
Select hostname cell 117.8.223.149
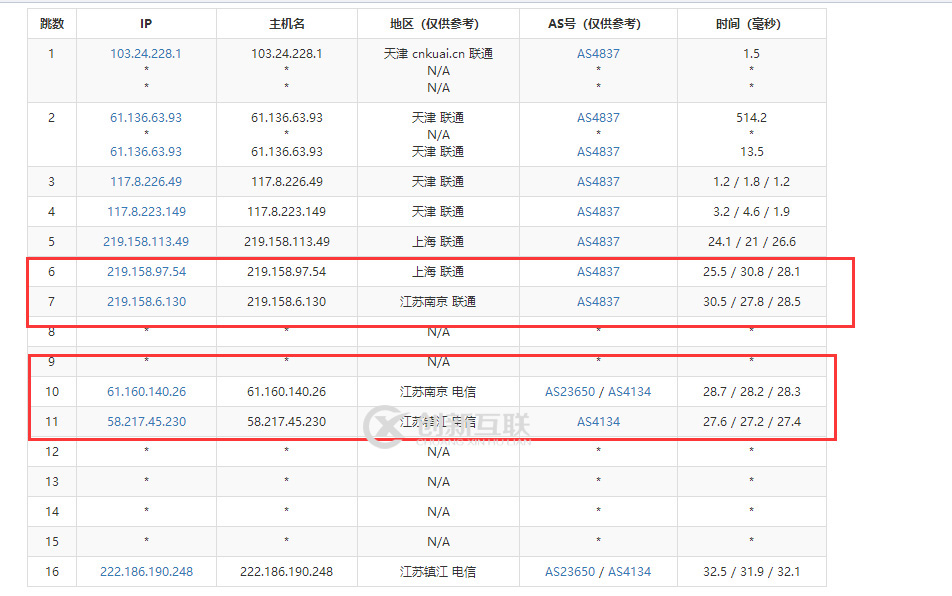click(287, 211)
